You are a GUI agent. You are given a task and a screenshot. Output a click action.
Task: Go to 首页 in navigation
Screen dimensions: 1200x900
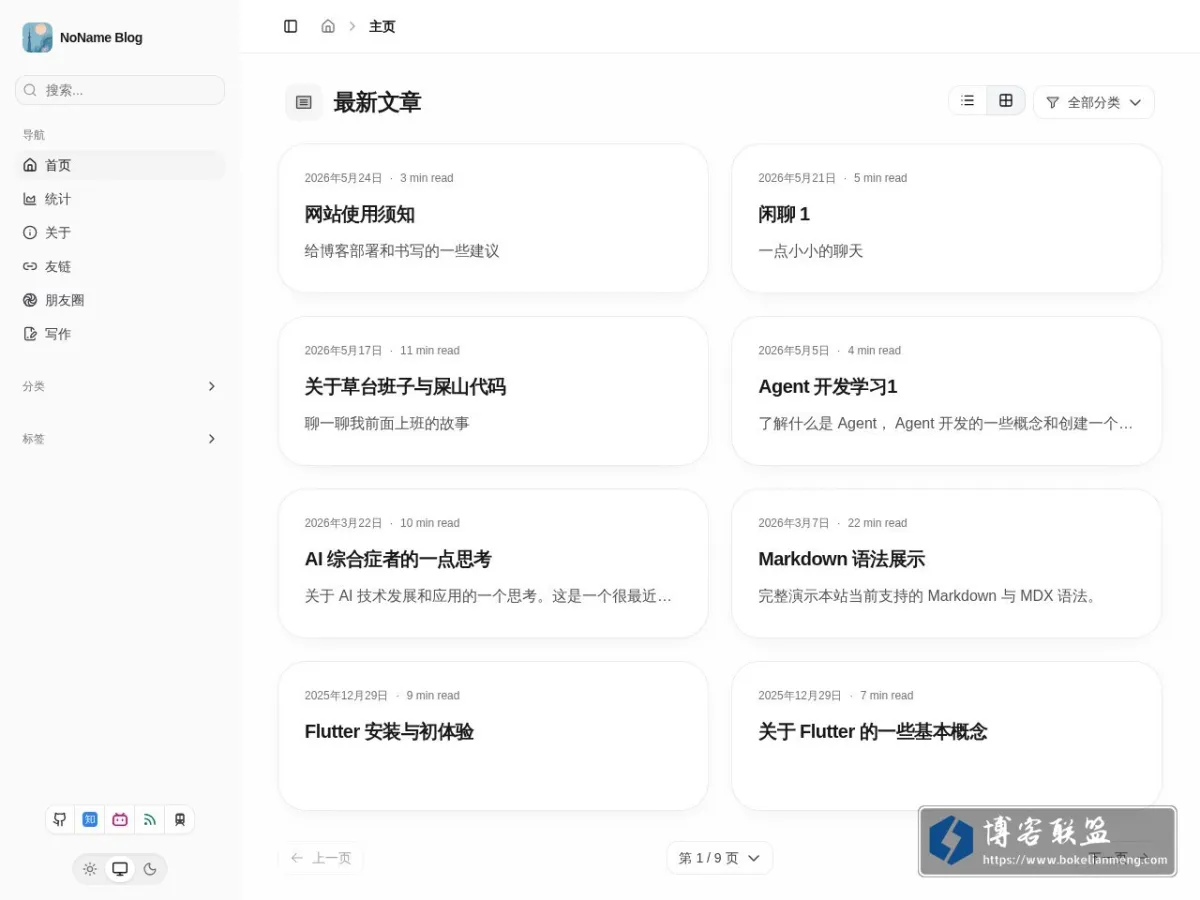pyautogui.click(x=120, y=165)
